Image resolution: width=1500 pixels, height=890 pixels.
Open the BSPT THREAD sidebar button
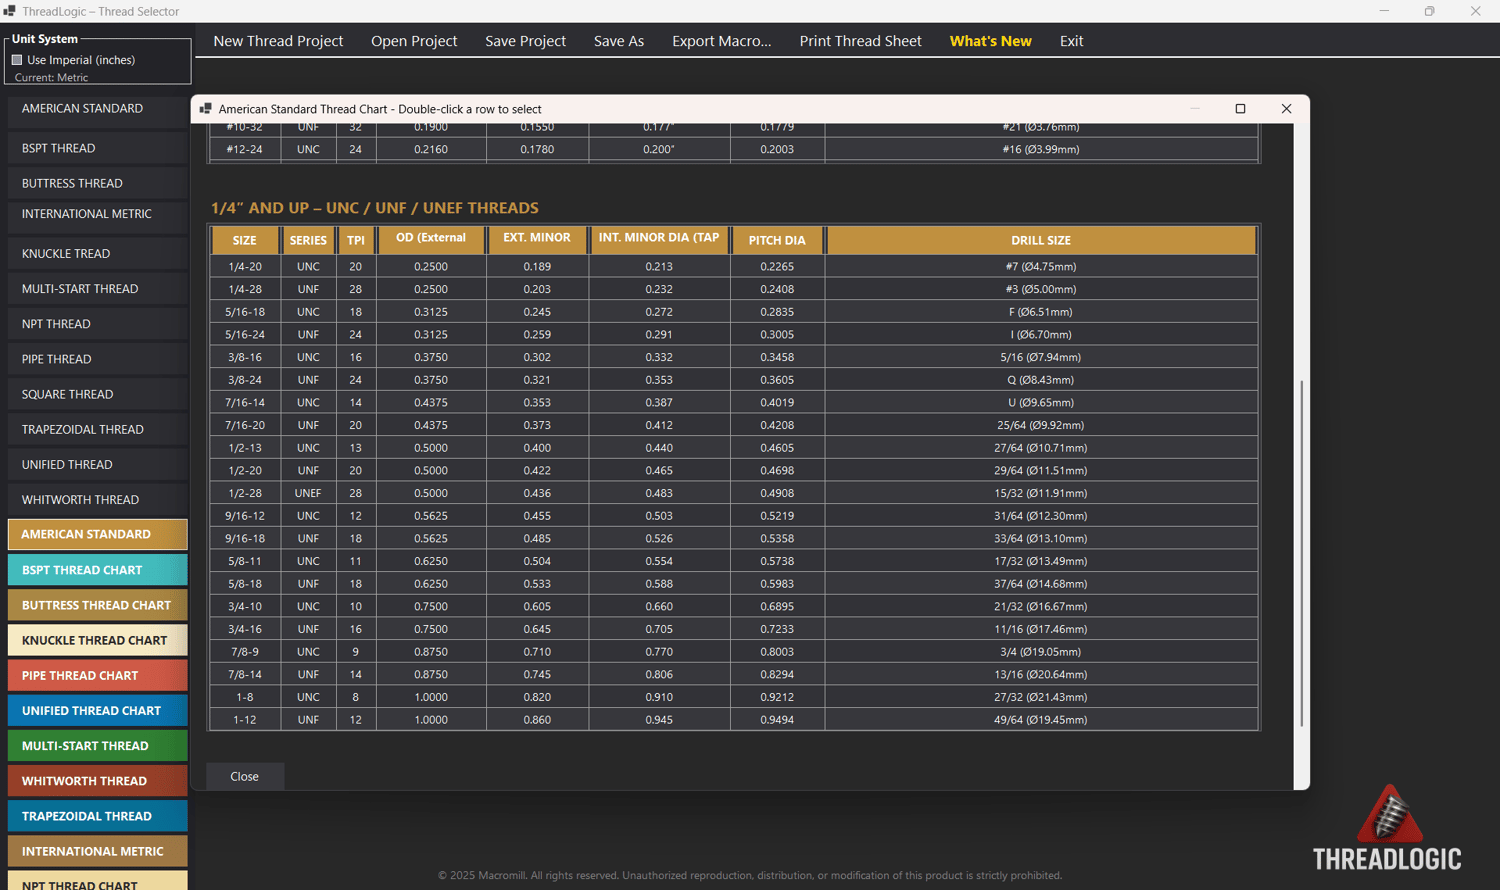97,148
